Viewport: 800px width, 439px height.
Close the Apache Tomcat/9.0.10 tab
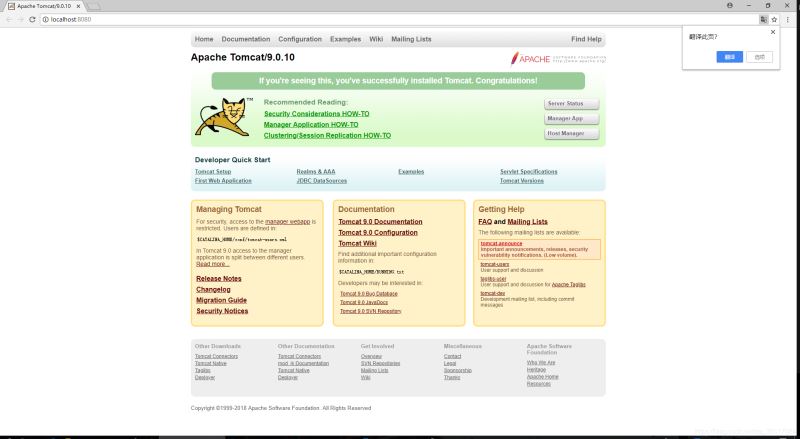click(x=79, y=6)
